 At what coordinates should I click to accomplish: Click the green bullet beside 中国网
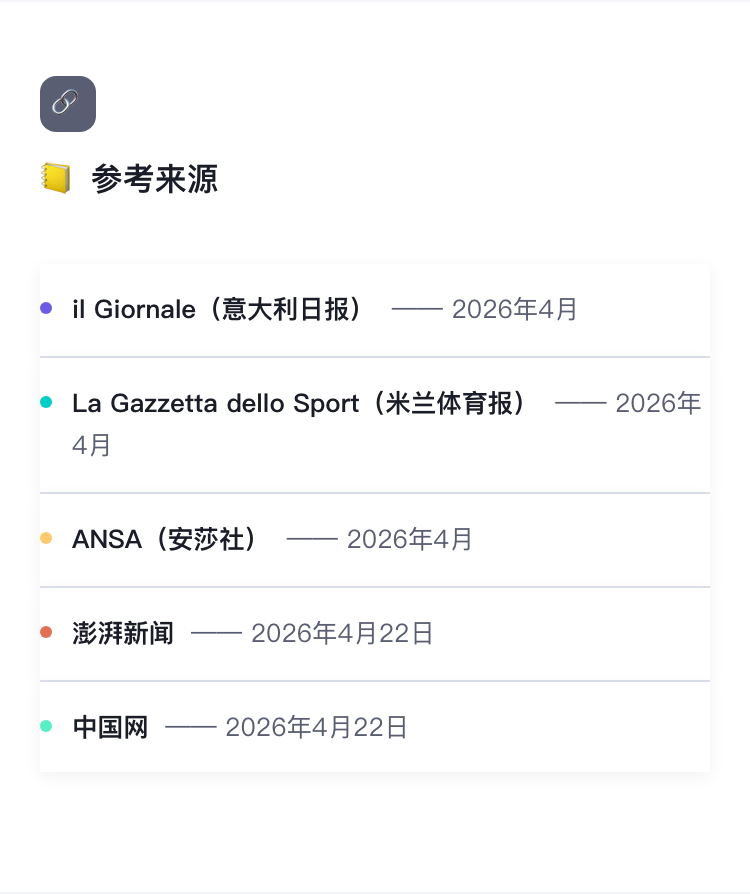pyautogui.click(x=46, y=726)
